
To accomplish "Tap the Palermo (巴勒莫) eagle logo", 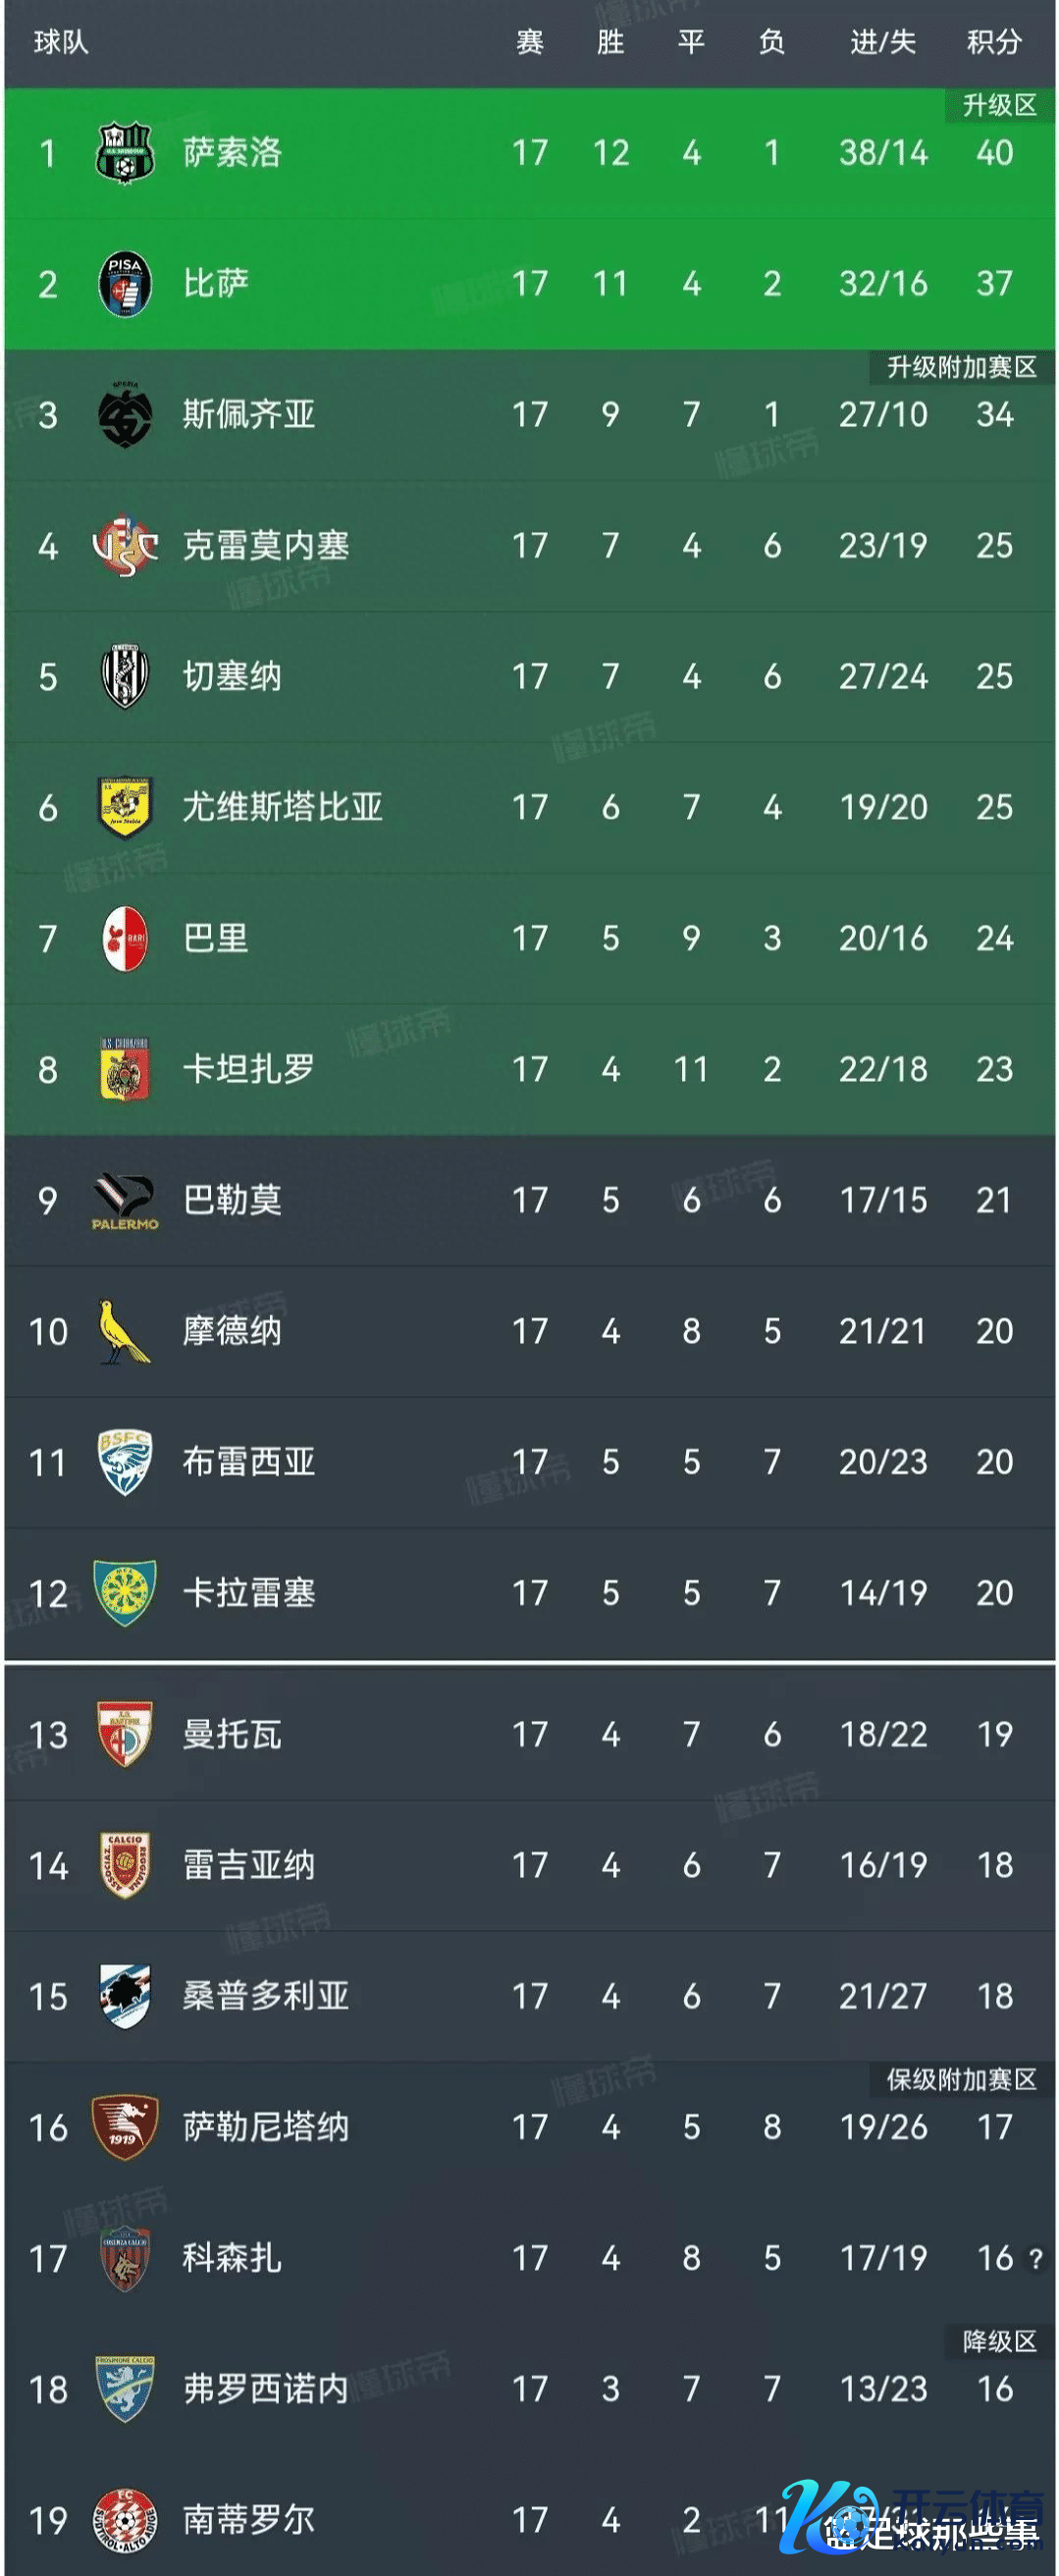I will pos(124,1200).
